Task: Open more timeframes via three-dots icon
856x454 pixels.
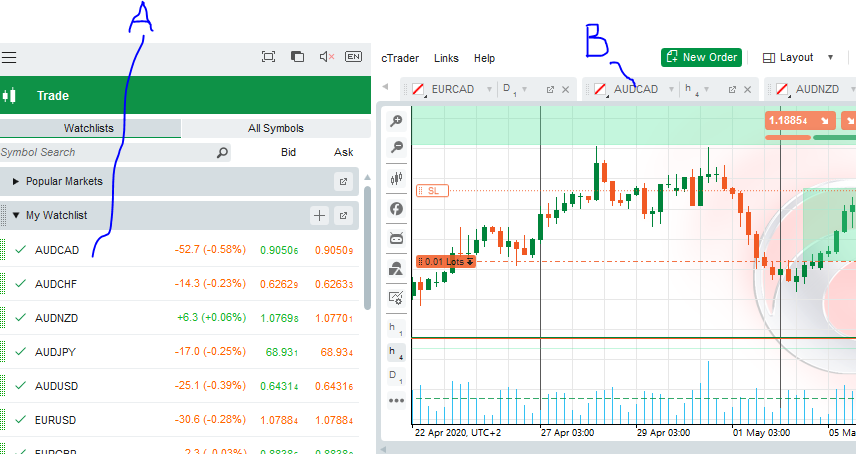Action: coord(396,401)
